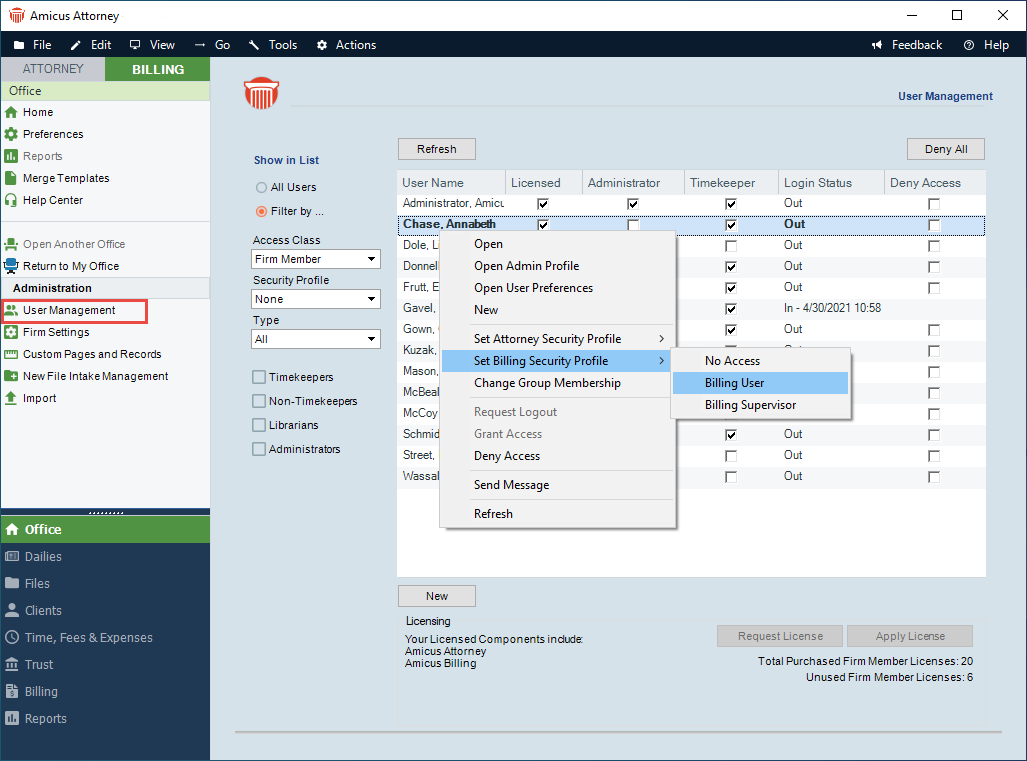Click the Help Center headset icon
The height and width of the screenshot is (761, 1027).
(11, 200)
